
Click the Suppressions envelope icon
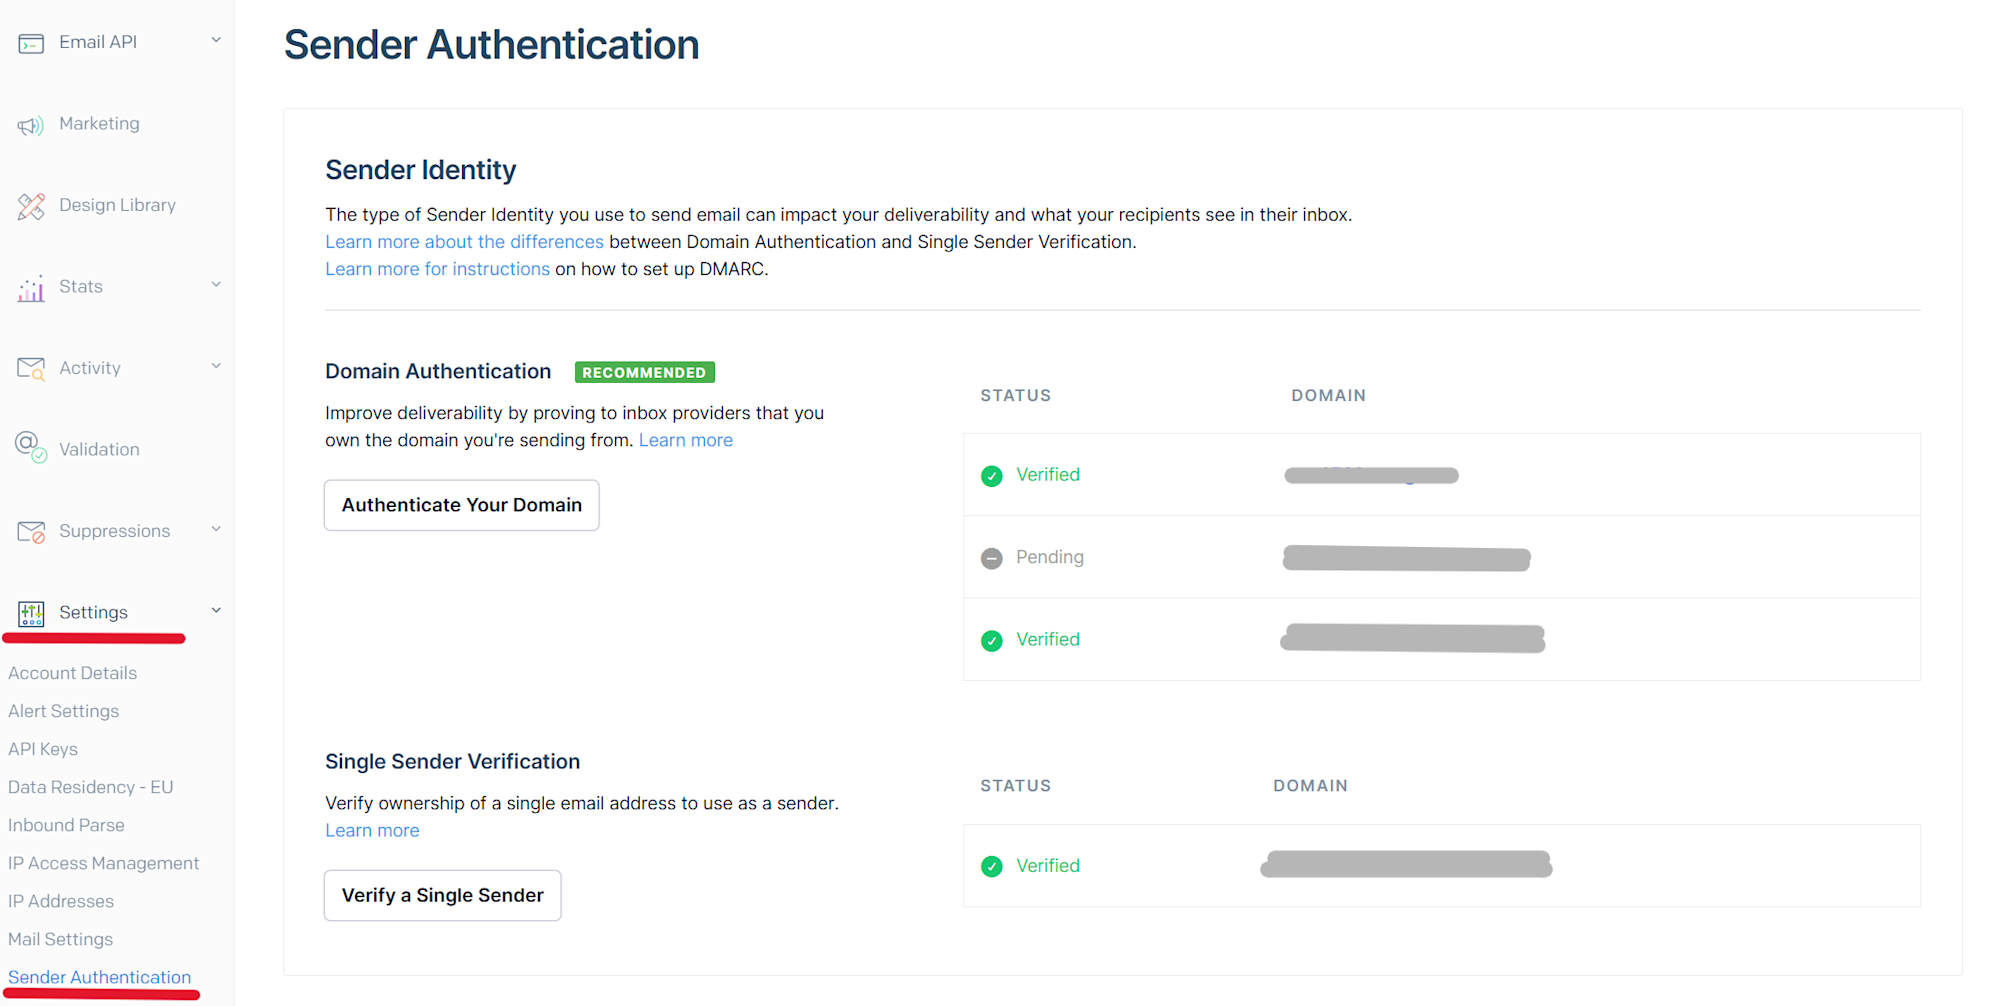click(x=31, y=532)
